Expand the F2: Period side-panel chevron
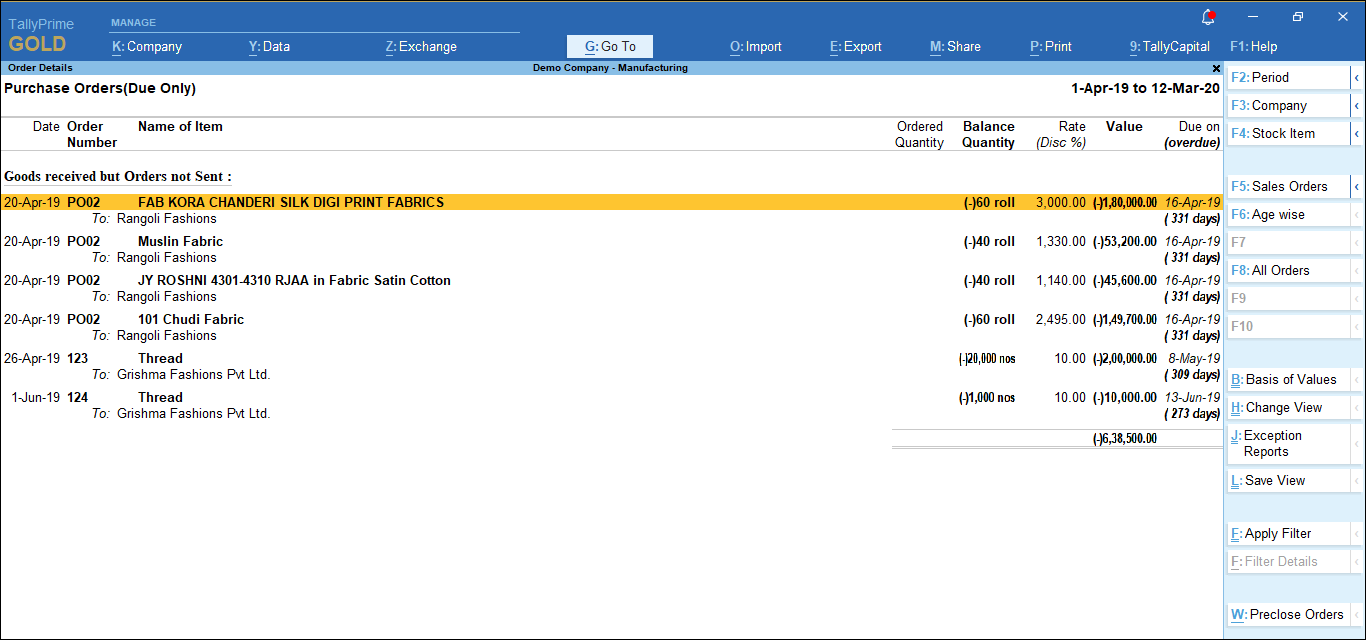The width and height of the screenshot is (1366, 640). click(1358, 77)
